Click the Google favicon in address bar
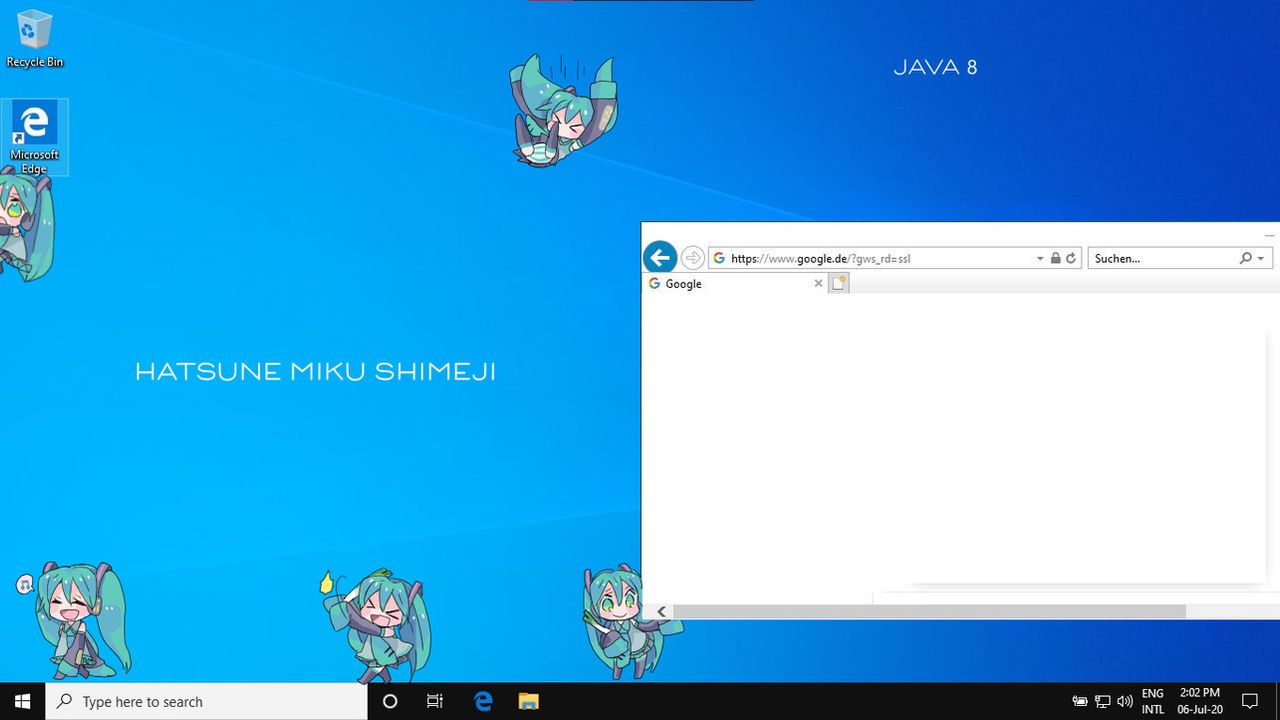Image resolution: width=1280 pixels, height=720 pixels. click(719, 258)
